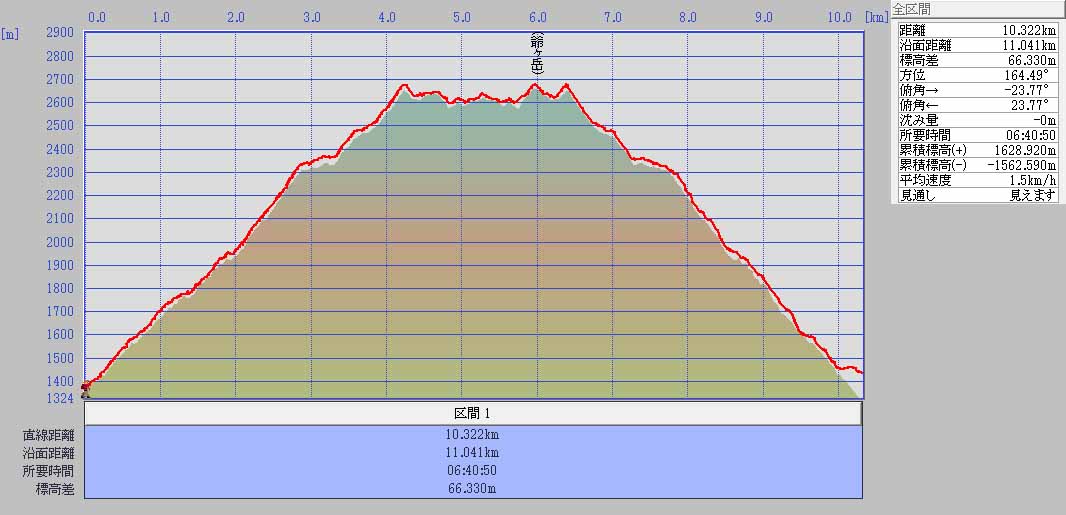Click the 1700 elevation axis label
Screen dimensions: 1066x515
(x=60, y=311)
